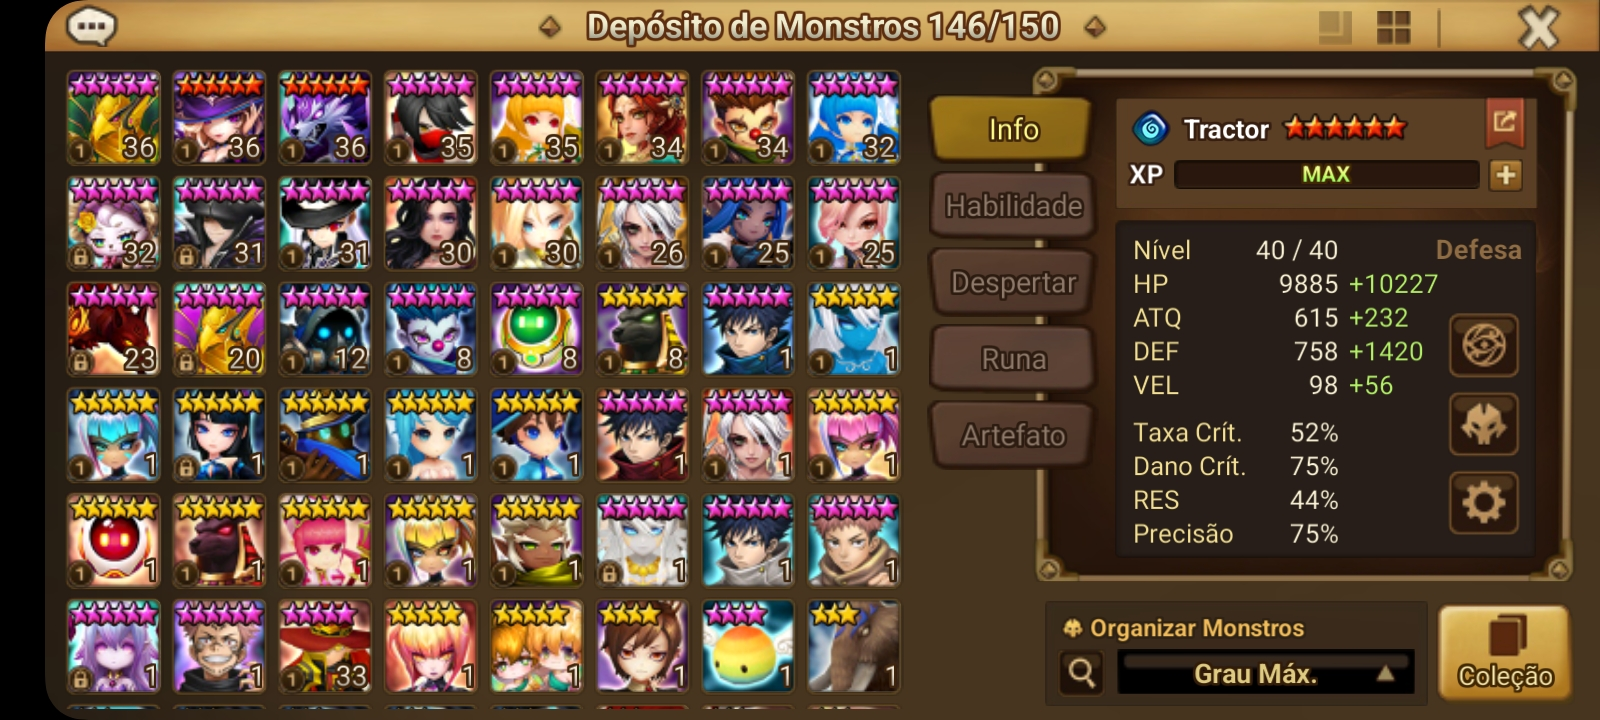Tap the plus icon next to XP bar

(x=1505, y=175)
